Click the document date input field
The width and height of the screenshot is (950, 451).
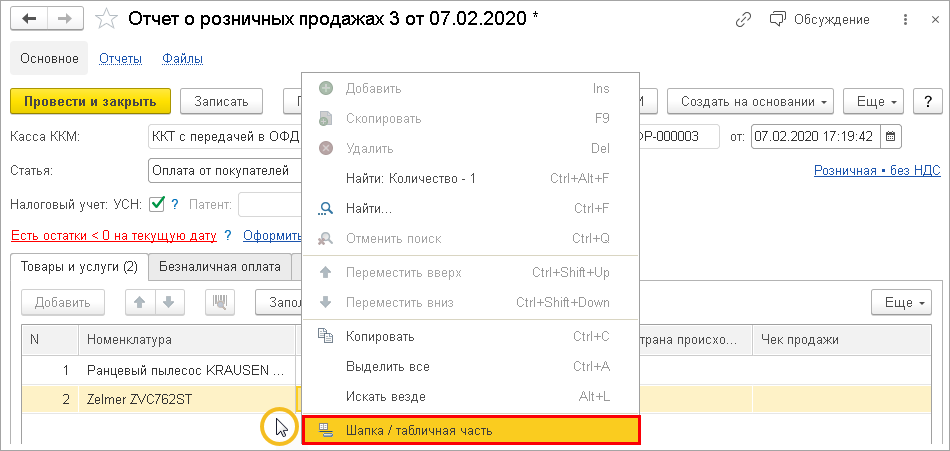point(815,136)
